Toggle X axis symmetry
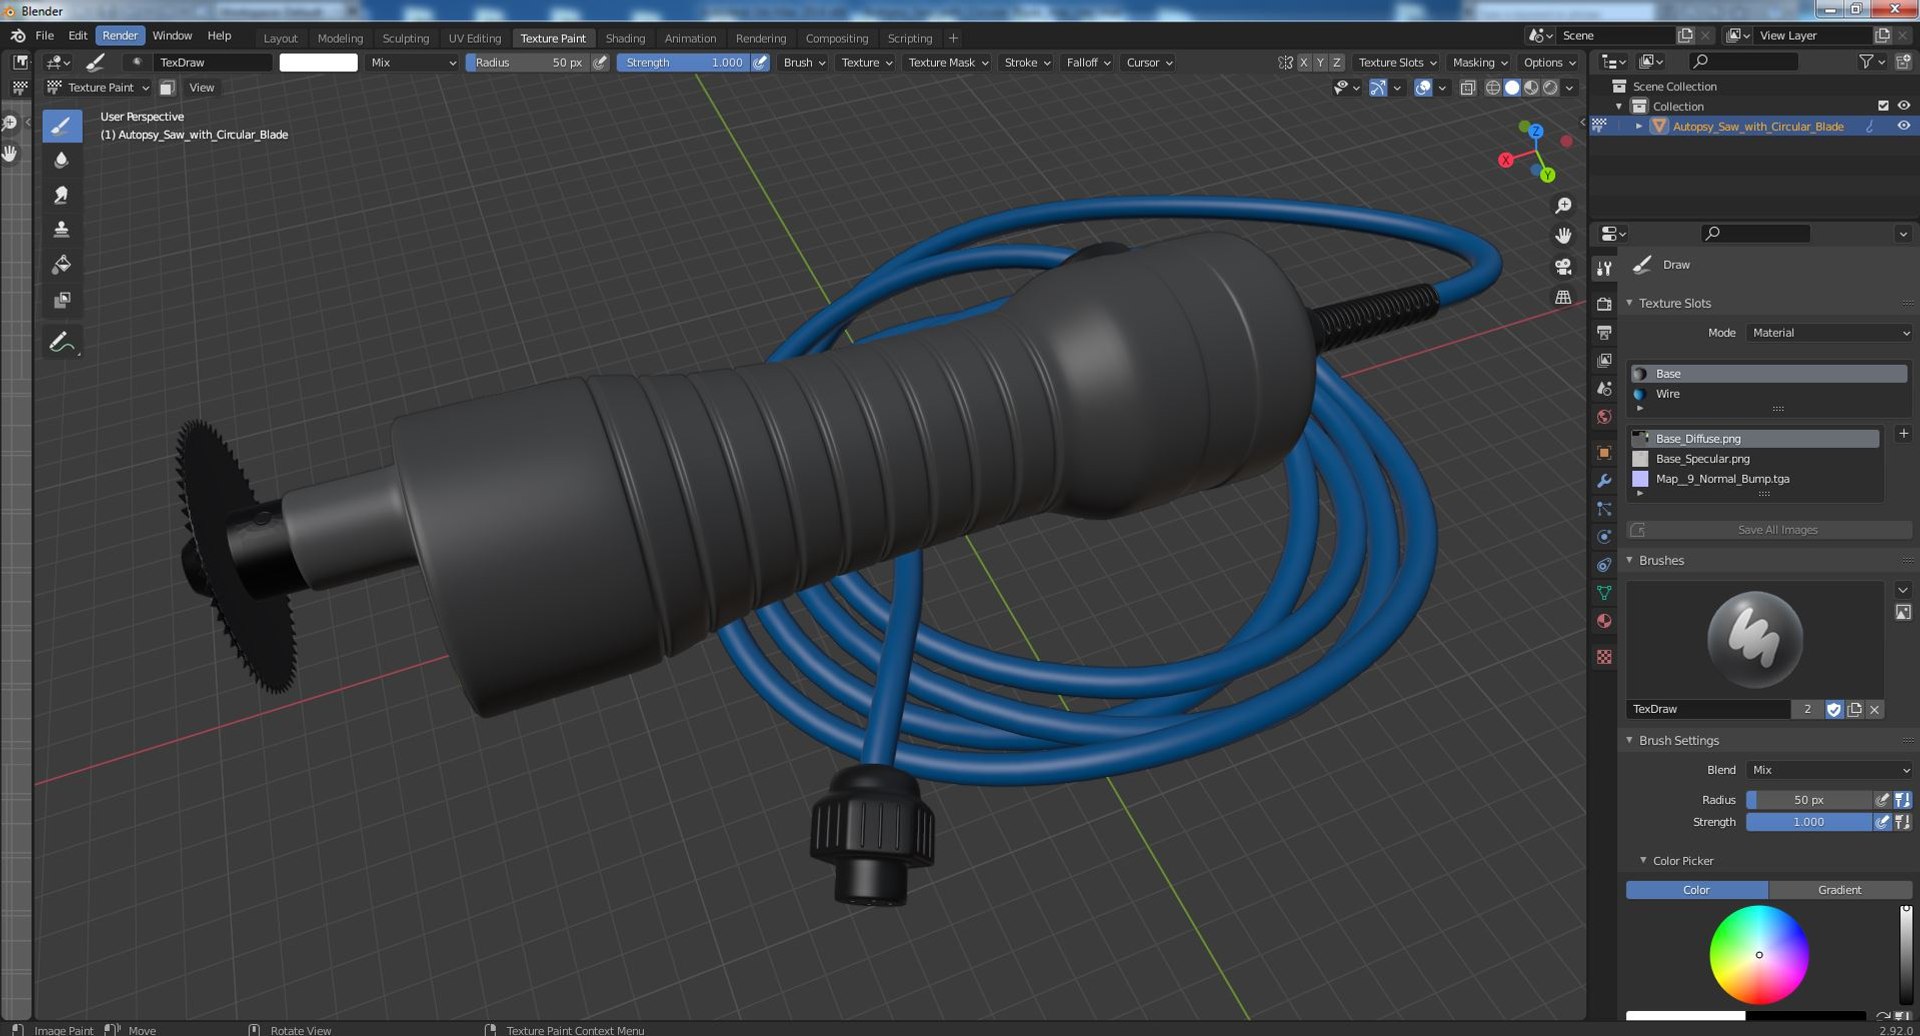The height and width of the screenshot is (1036, 1920). (1303, 62)
